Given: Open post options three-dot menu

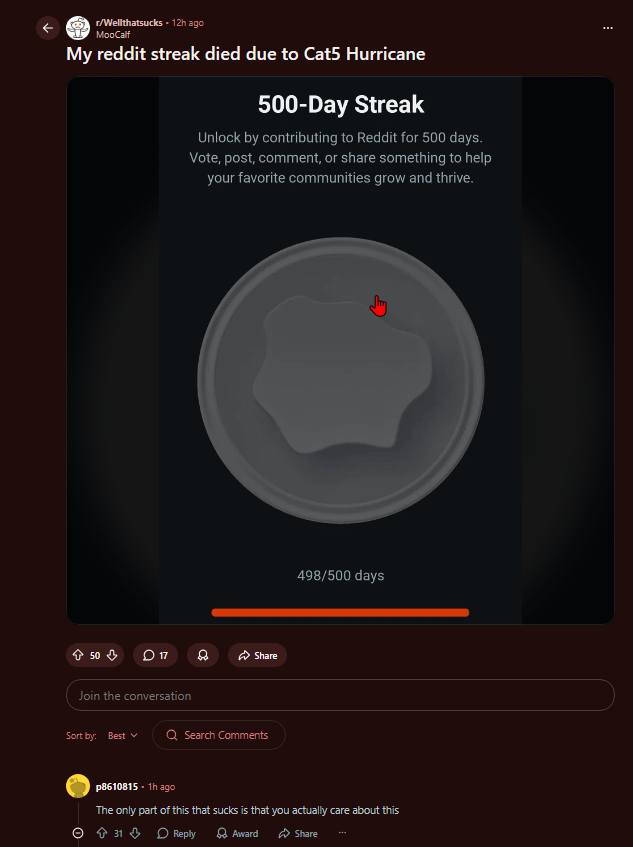Looking at the screenshot, I should coord(608,28).
